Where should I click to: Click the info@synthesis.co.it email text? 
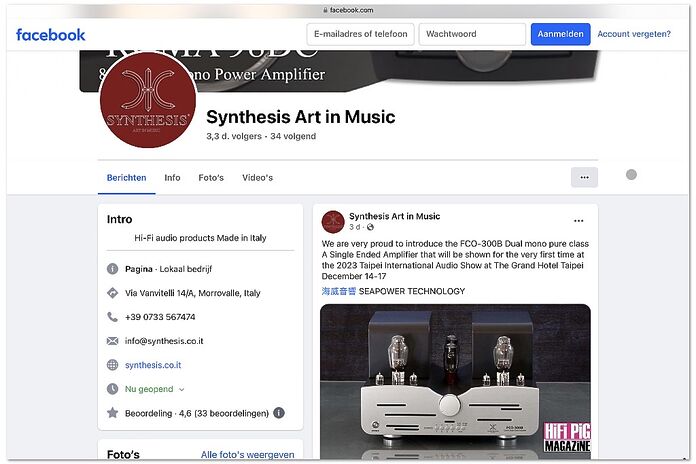[x=164, y=341]
